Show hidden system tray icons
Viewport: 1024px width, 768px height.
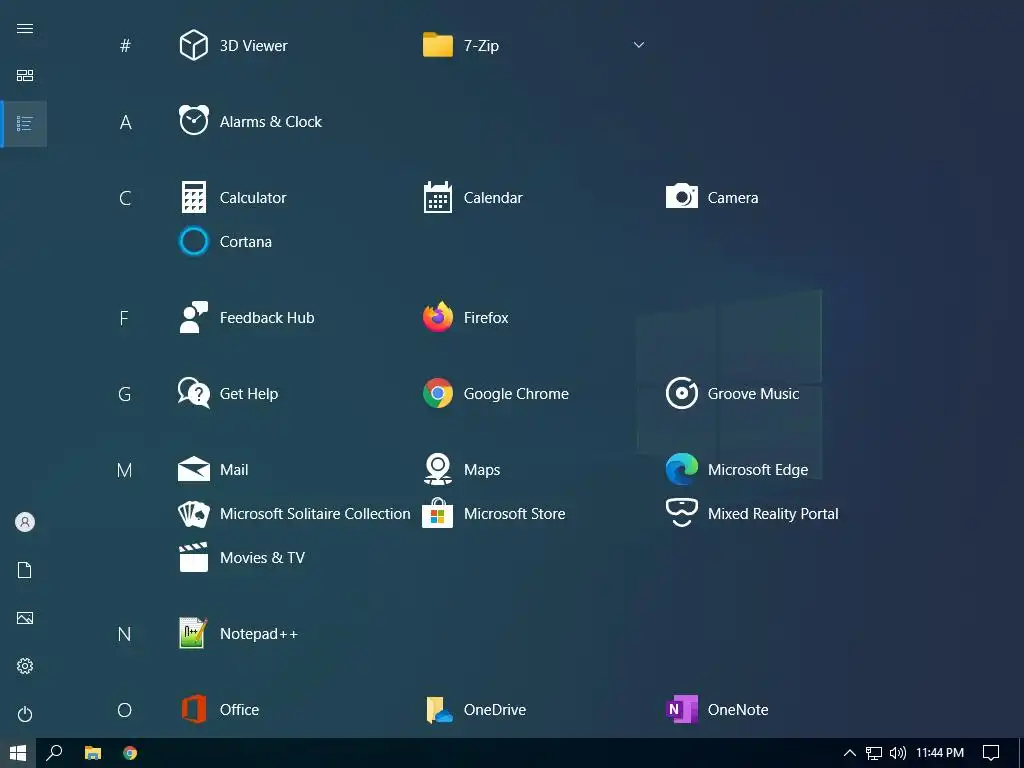click(850, 753)
